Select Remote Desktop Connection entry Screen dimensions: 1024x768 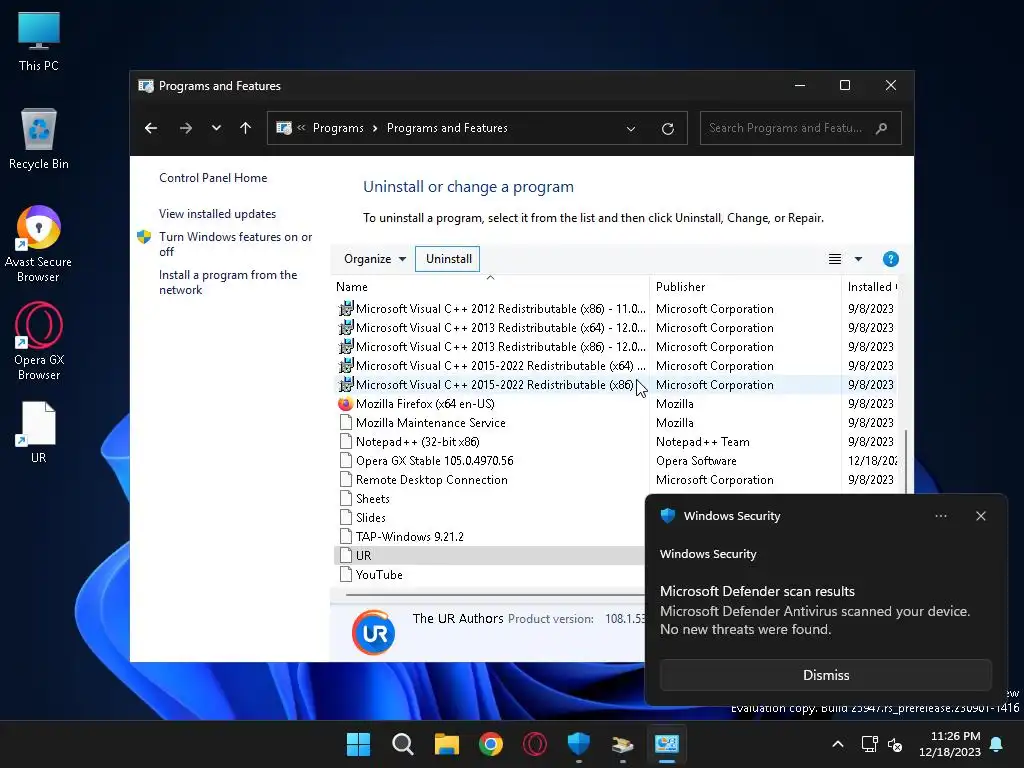pos(617,479)
